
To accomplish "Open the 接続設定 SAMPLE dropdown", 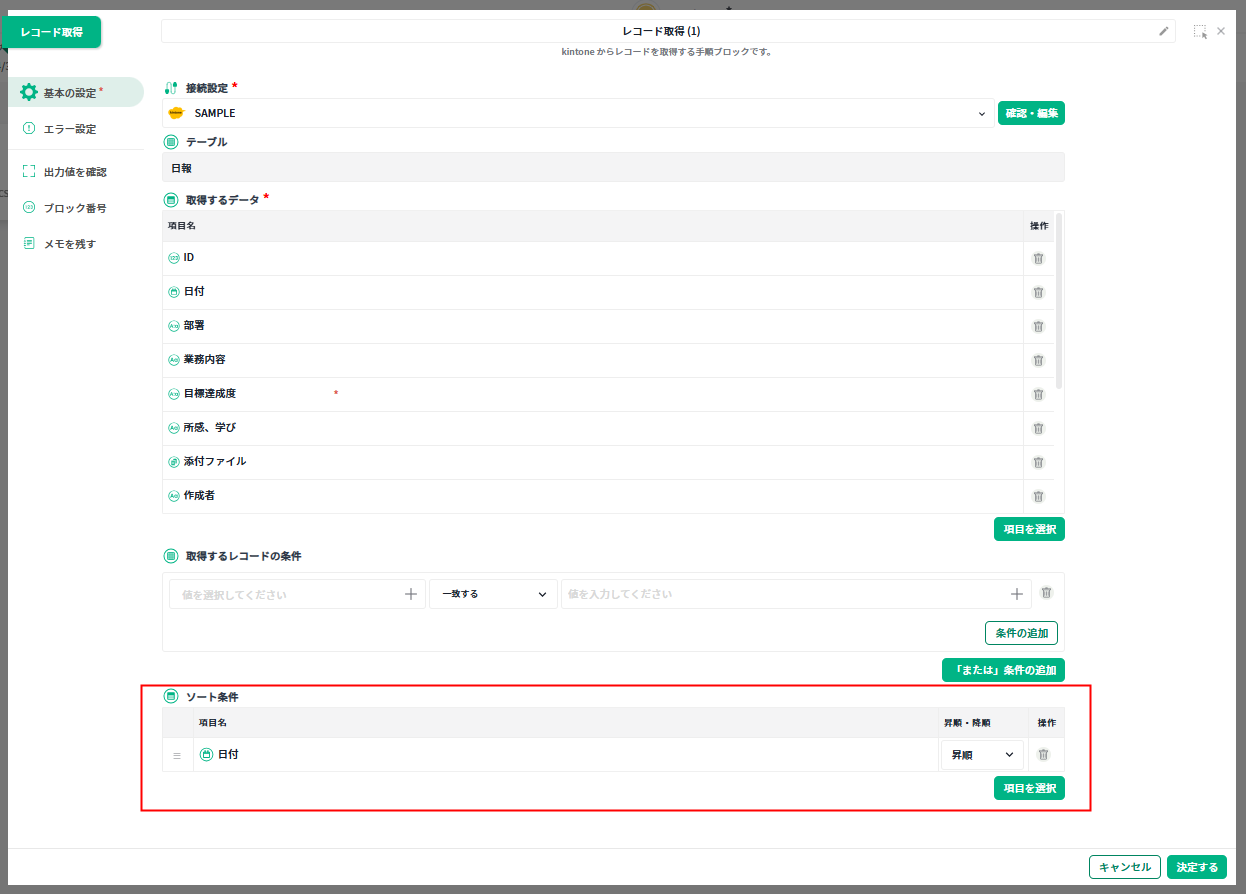I will coord(578,113).
